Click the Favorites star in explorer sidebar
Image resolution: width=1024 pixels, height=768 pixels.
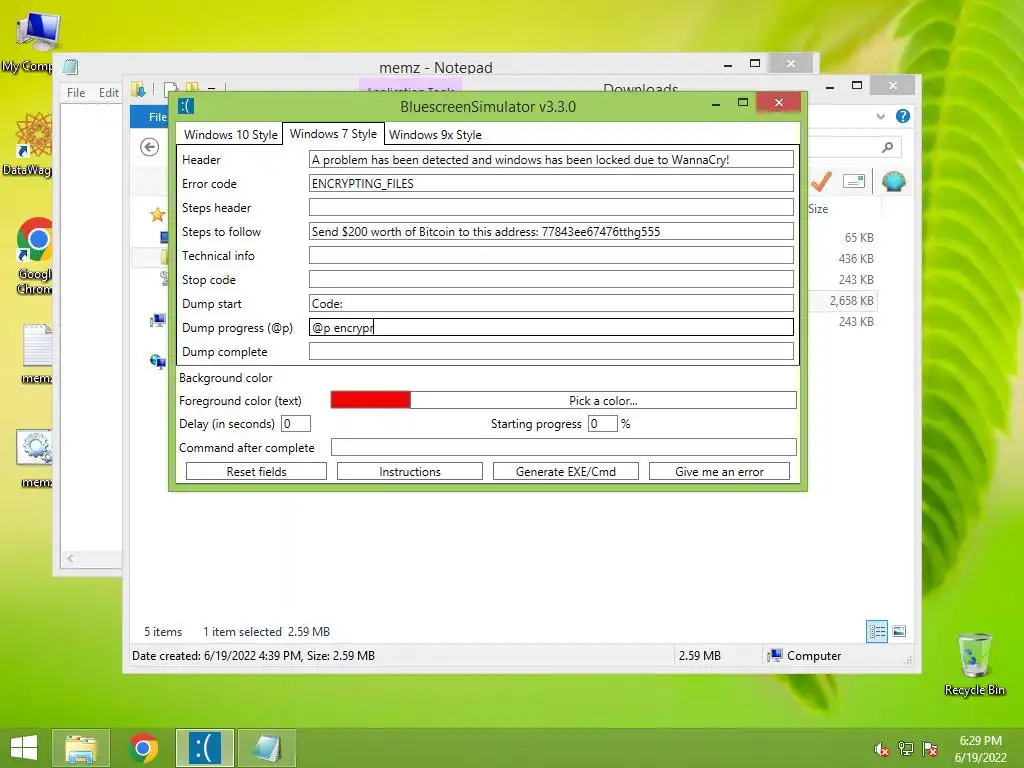(157, 214)
